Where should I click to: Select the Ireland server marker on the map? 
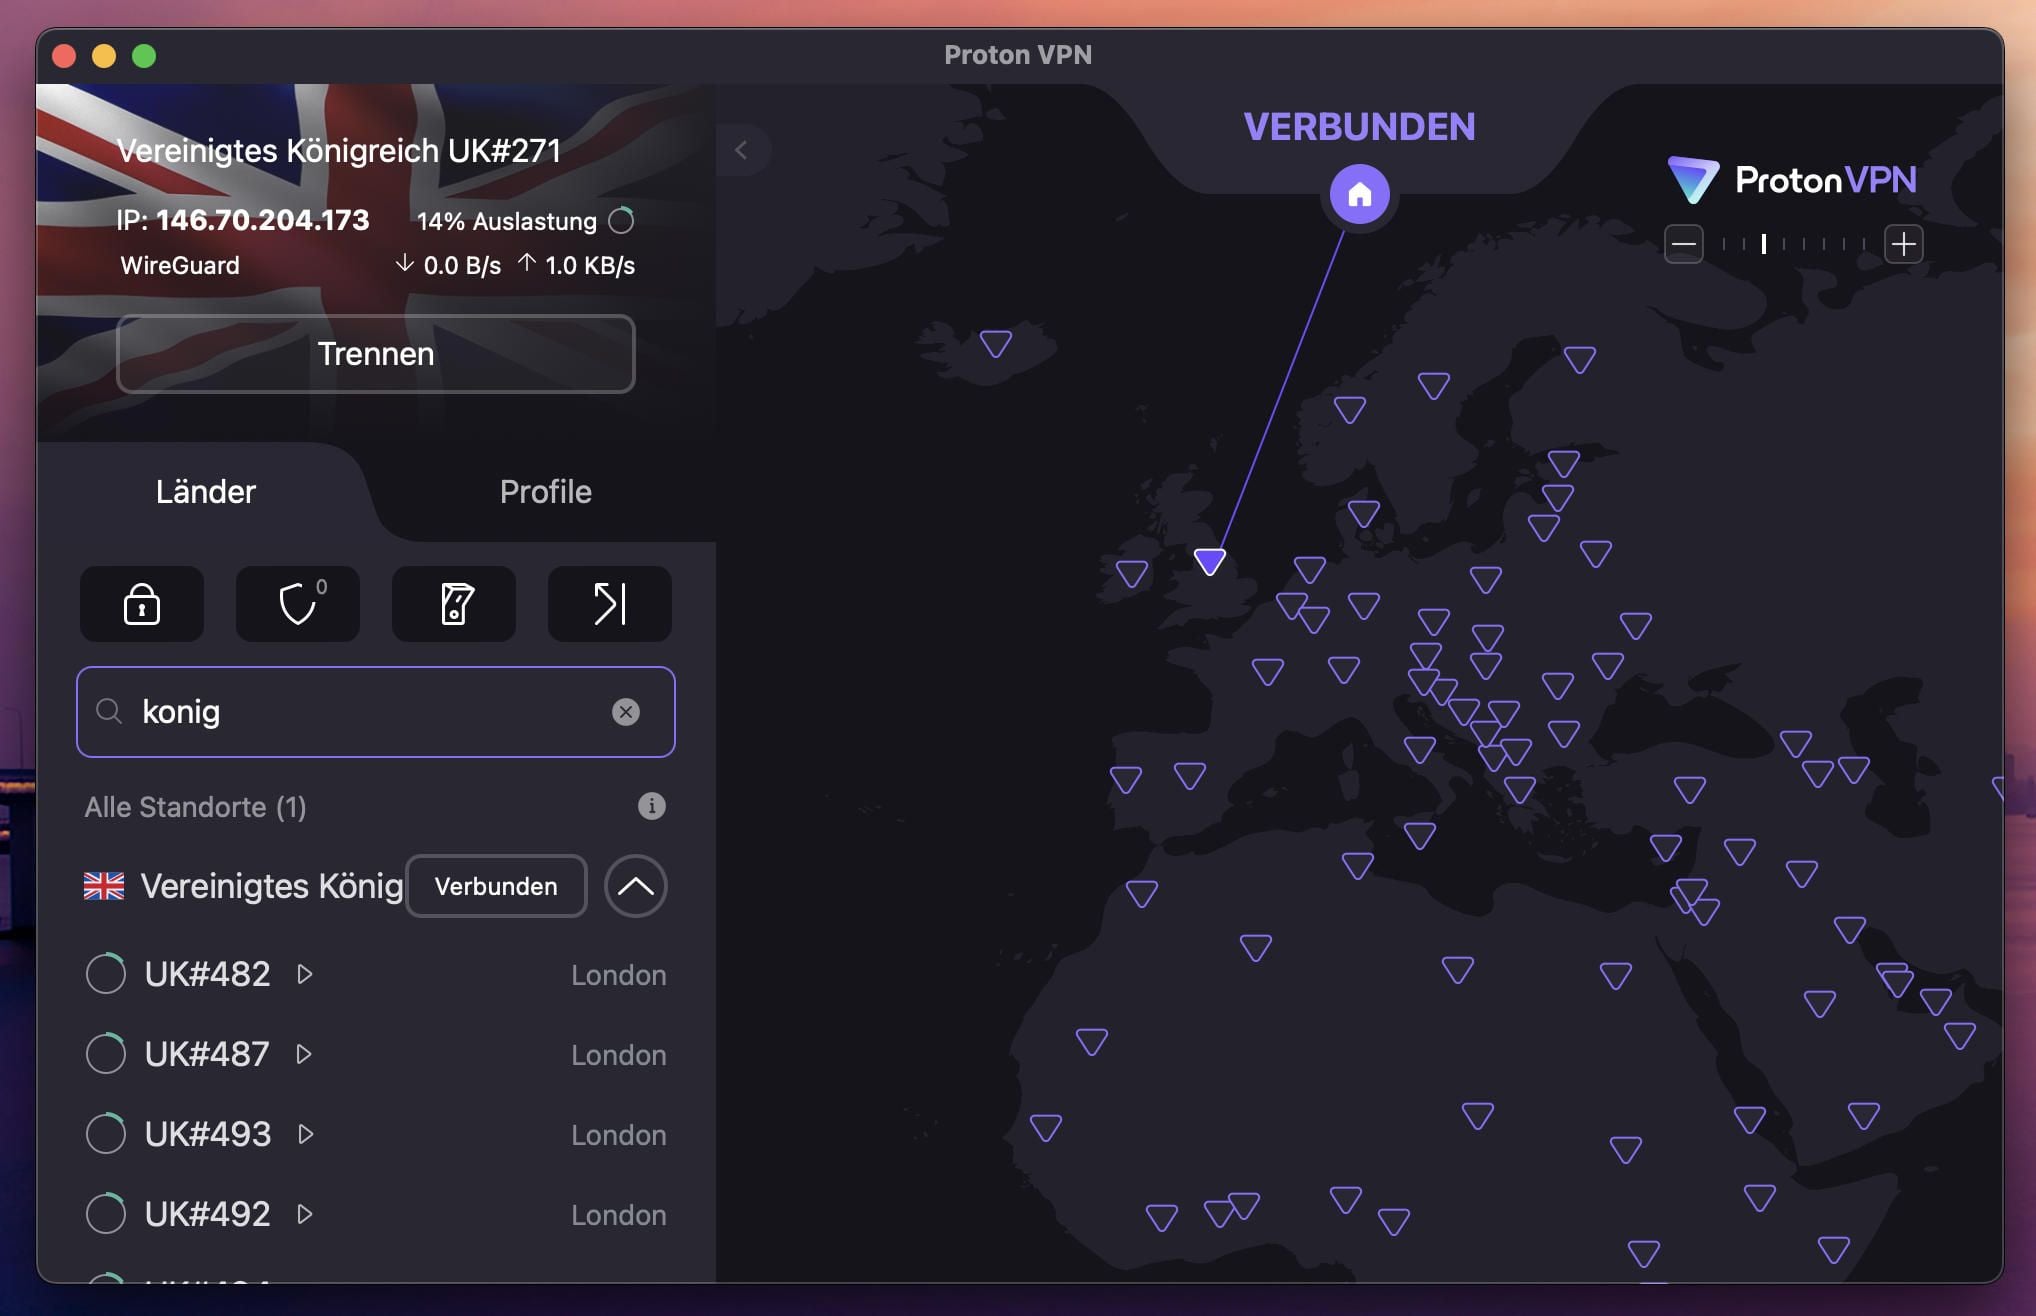pos(1132,574)
